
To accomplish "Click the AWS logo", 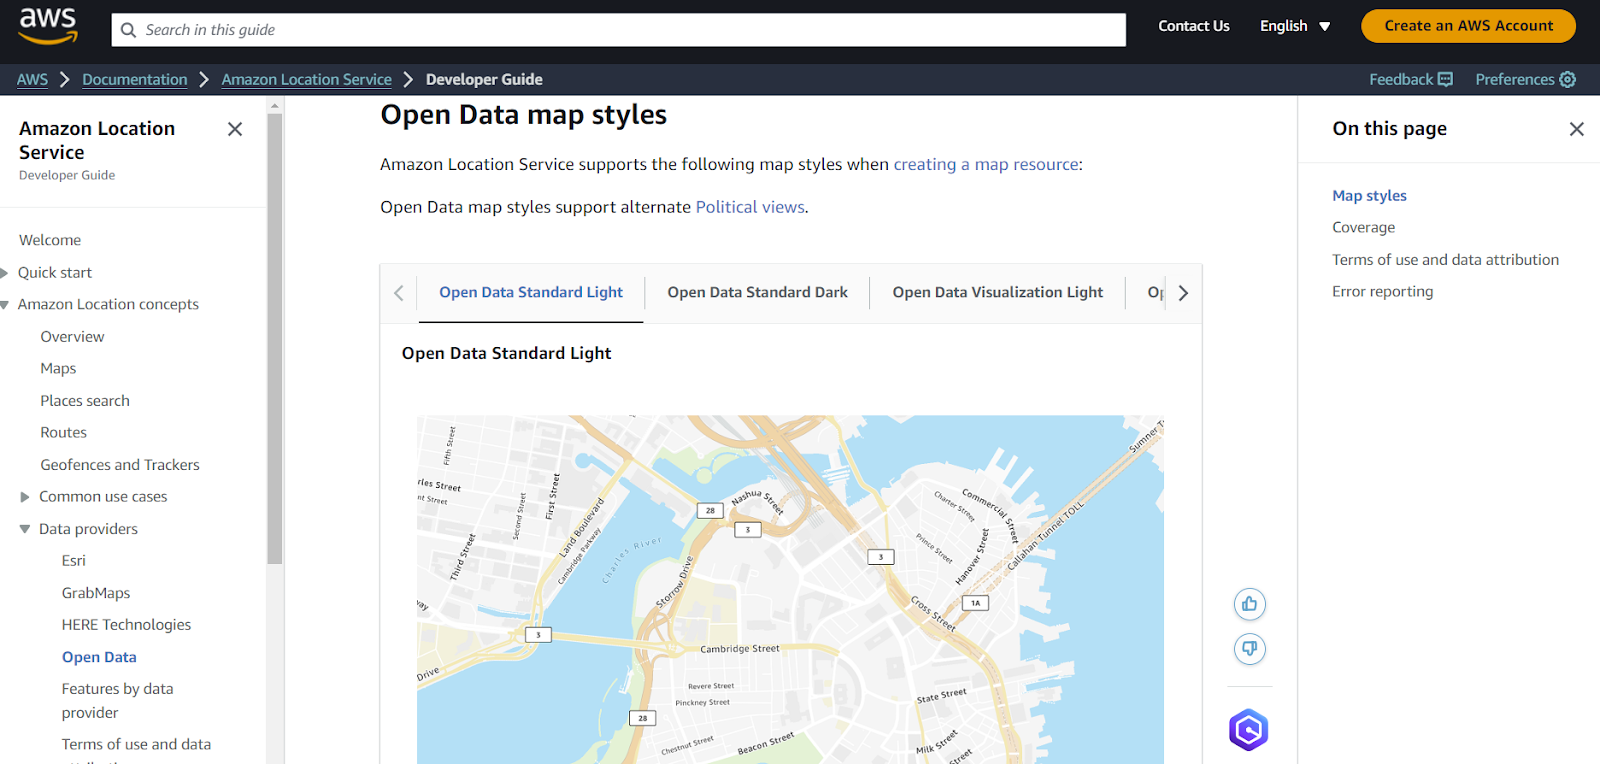I will point(48,26).
